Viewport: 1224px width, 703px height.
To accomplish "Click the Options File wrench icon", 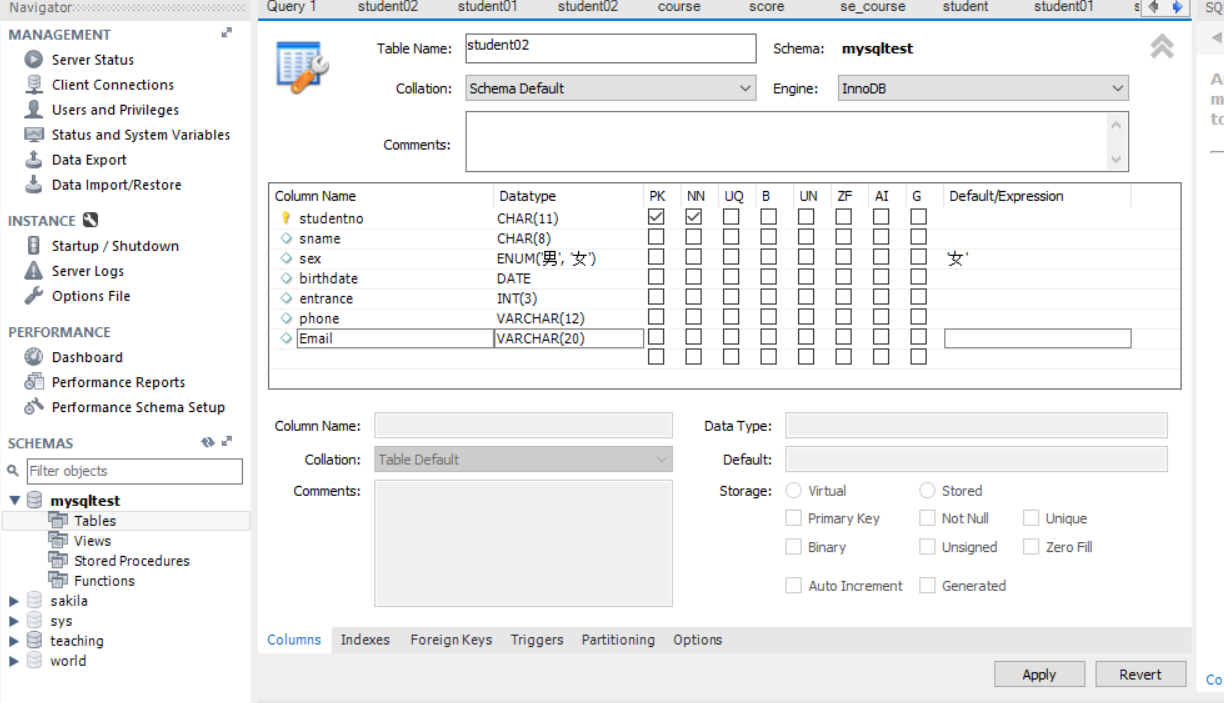I will [x=34, y=296].
